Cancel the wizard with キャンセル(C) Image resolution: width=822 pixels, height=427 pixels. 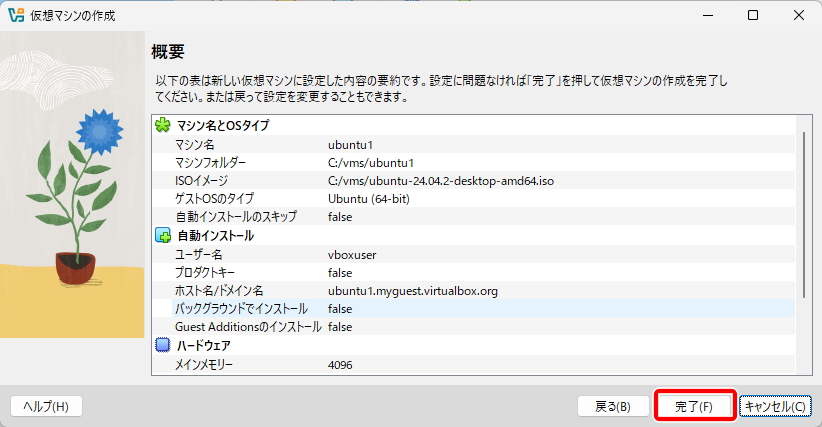(775, 406)
